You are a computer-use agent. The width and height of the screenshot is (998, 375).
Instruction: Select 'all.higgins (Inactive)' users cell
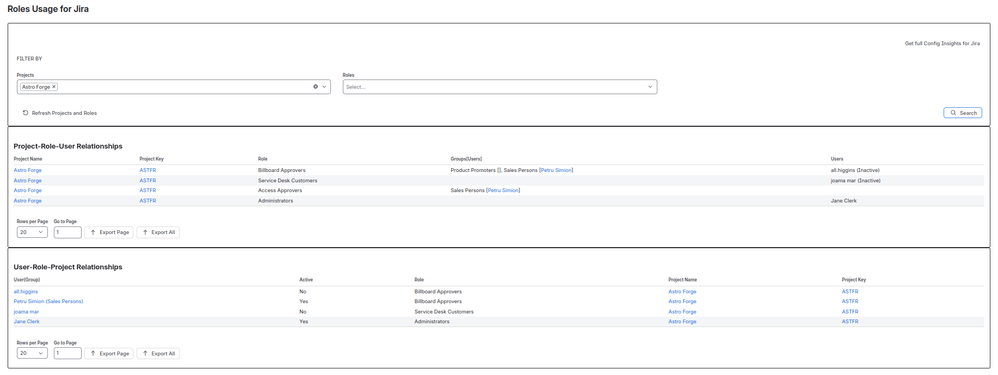[x=854, y=170]
